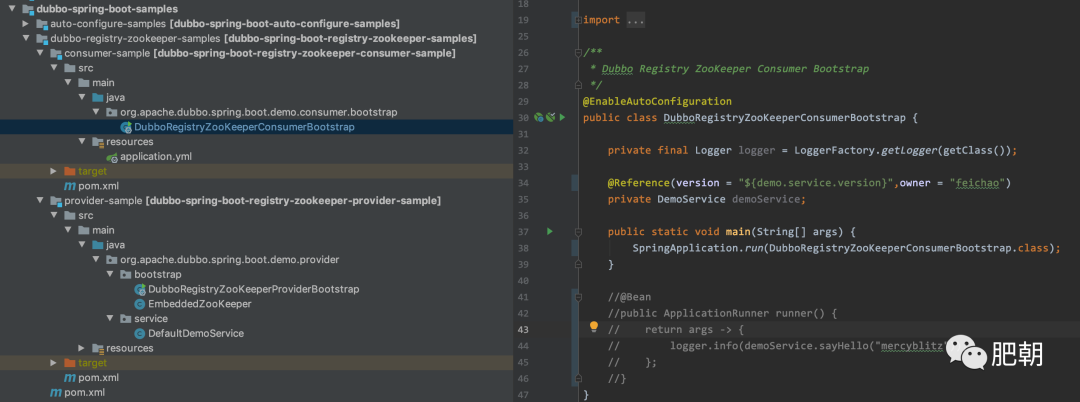
Task: Click the class name DubboRegistryZooKeeperConsumerBootstrap on line 30
Action: pos(785,118)
